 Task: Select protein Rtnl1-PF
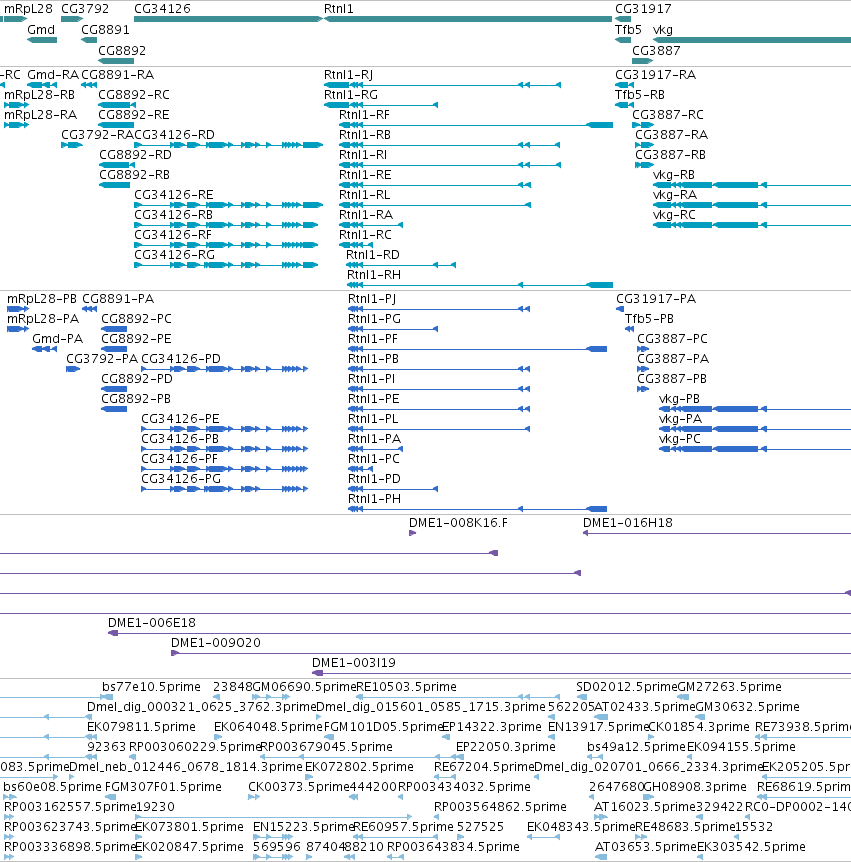(372, 339)
